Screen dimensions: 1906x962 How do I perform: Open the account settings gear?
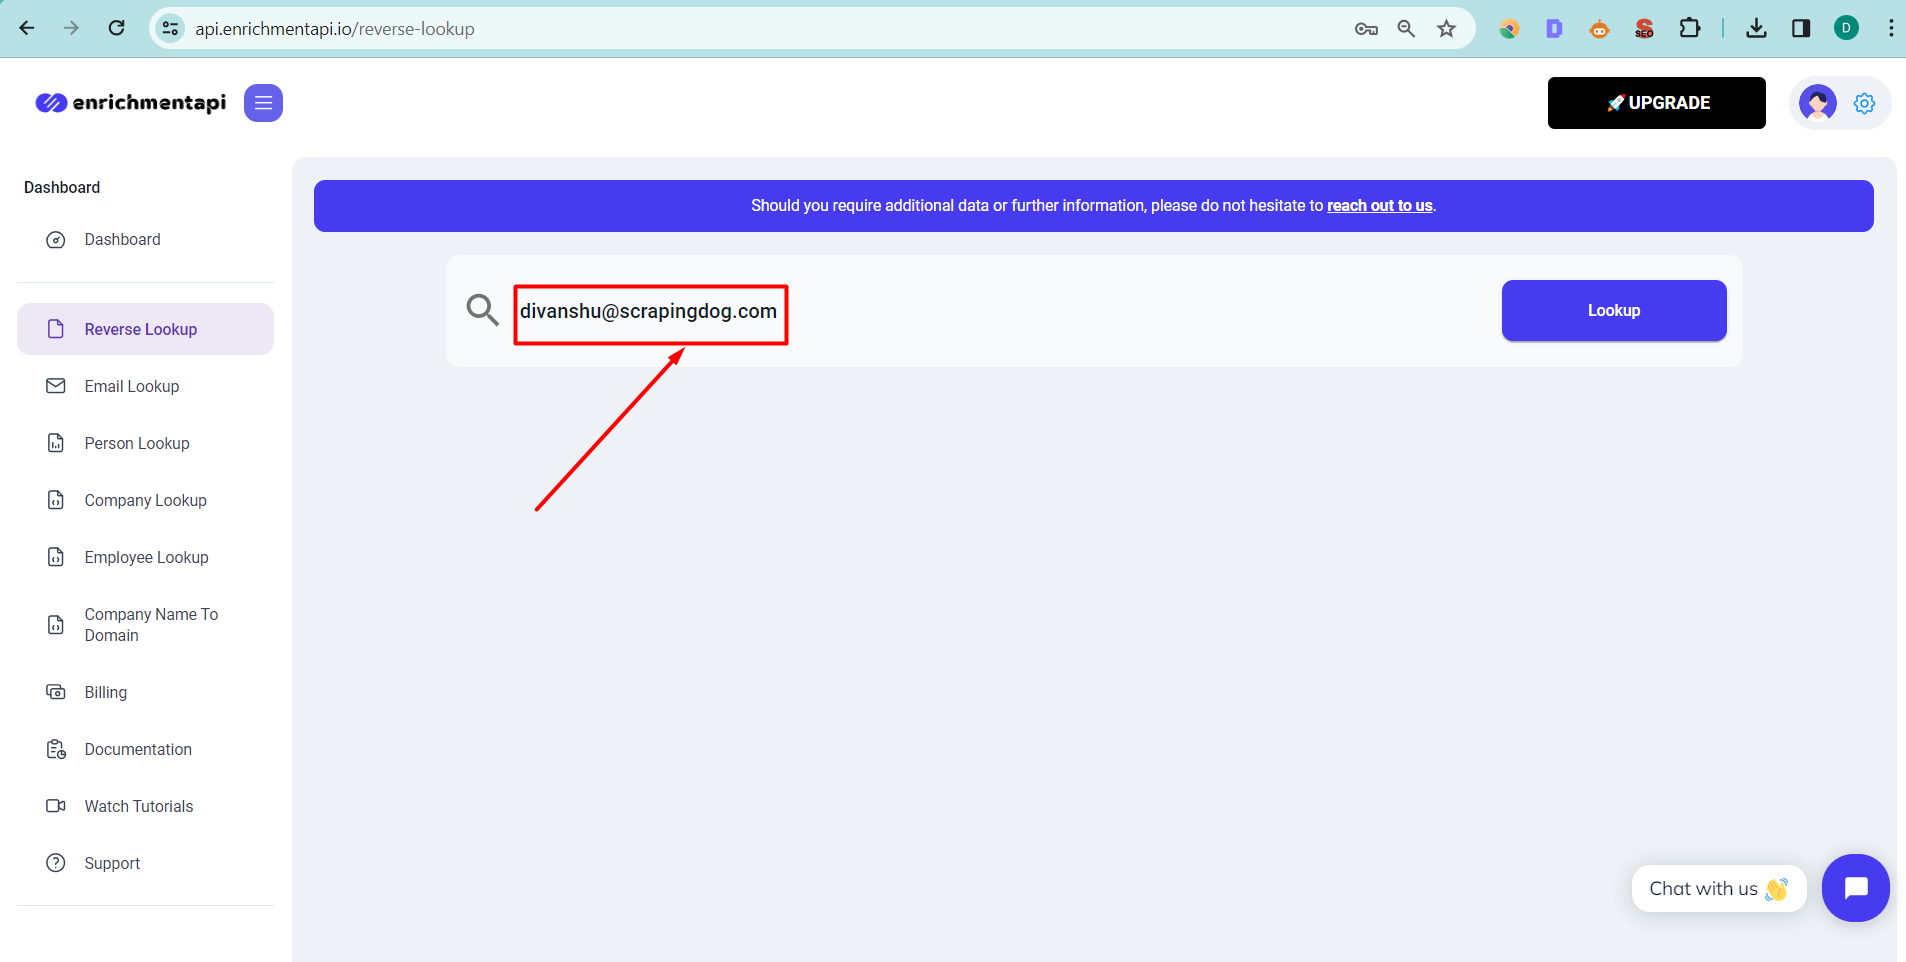tap(1864, 102)
